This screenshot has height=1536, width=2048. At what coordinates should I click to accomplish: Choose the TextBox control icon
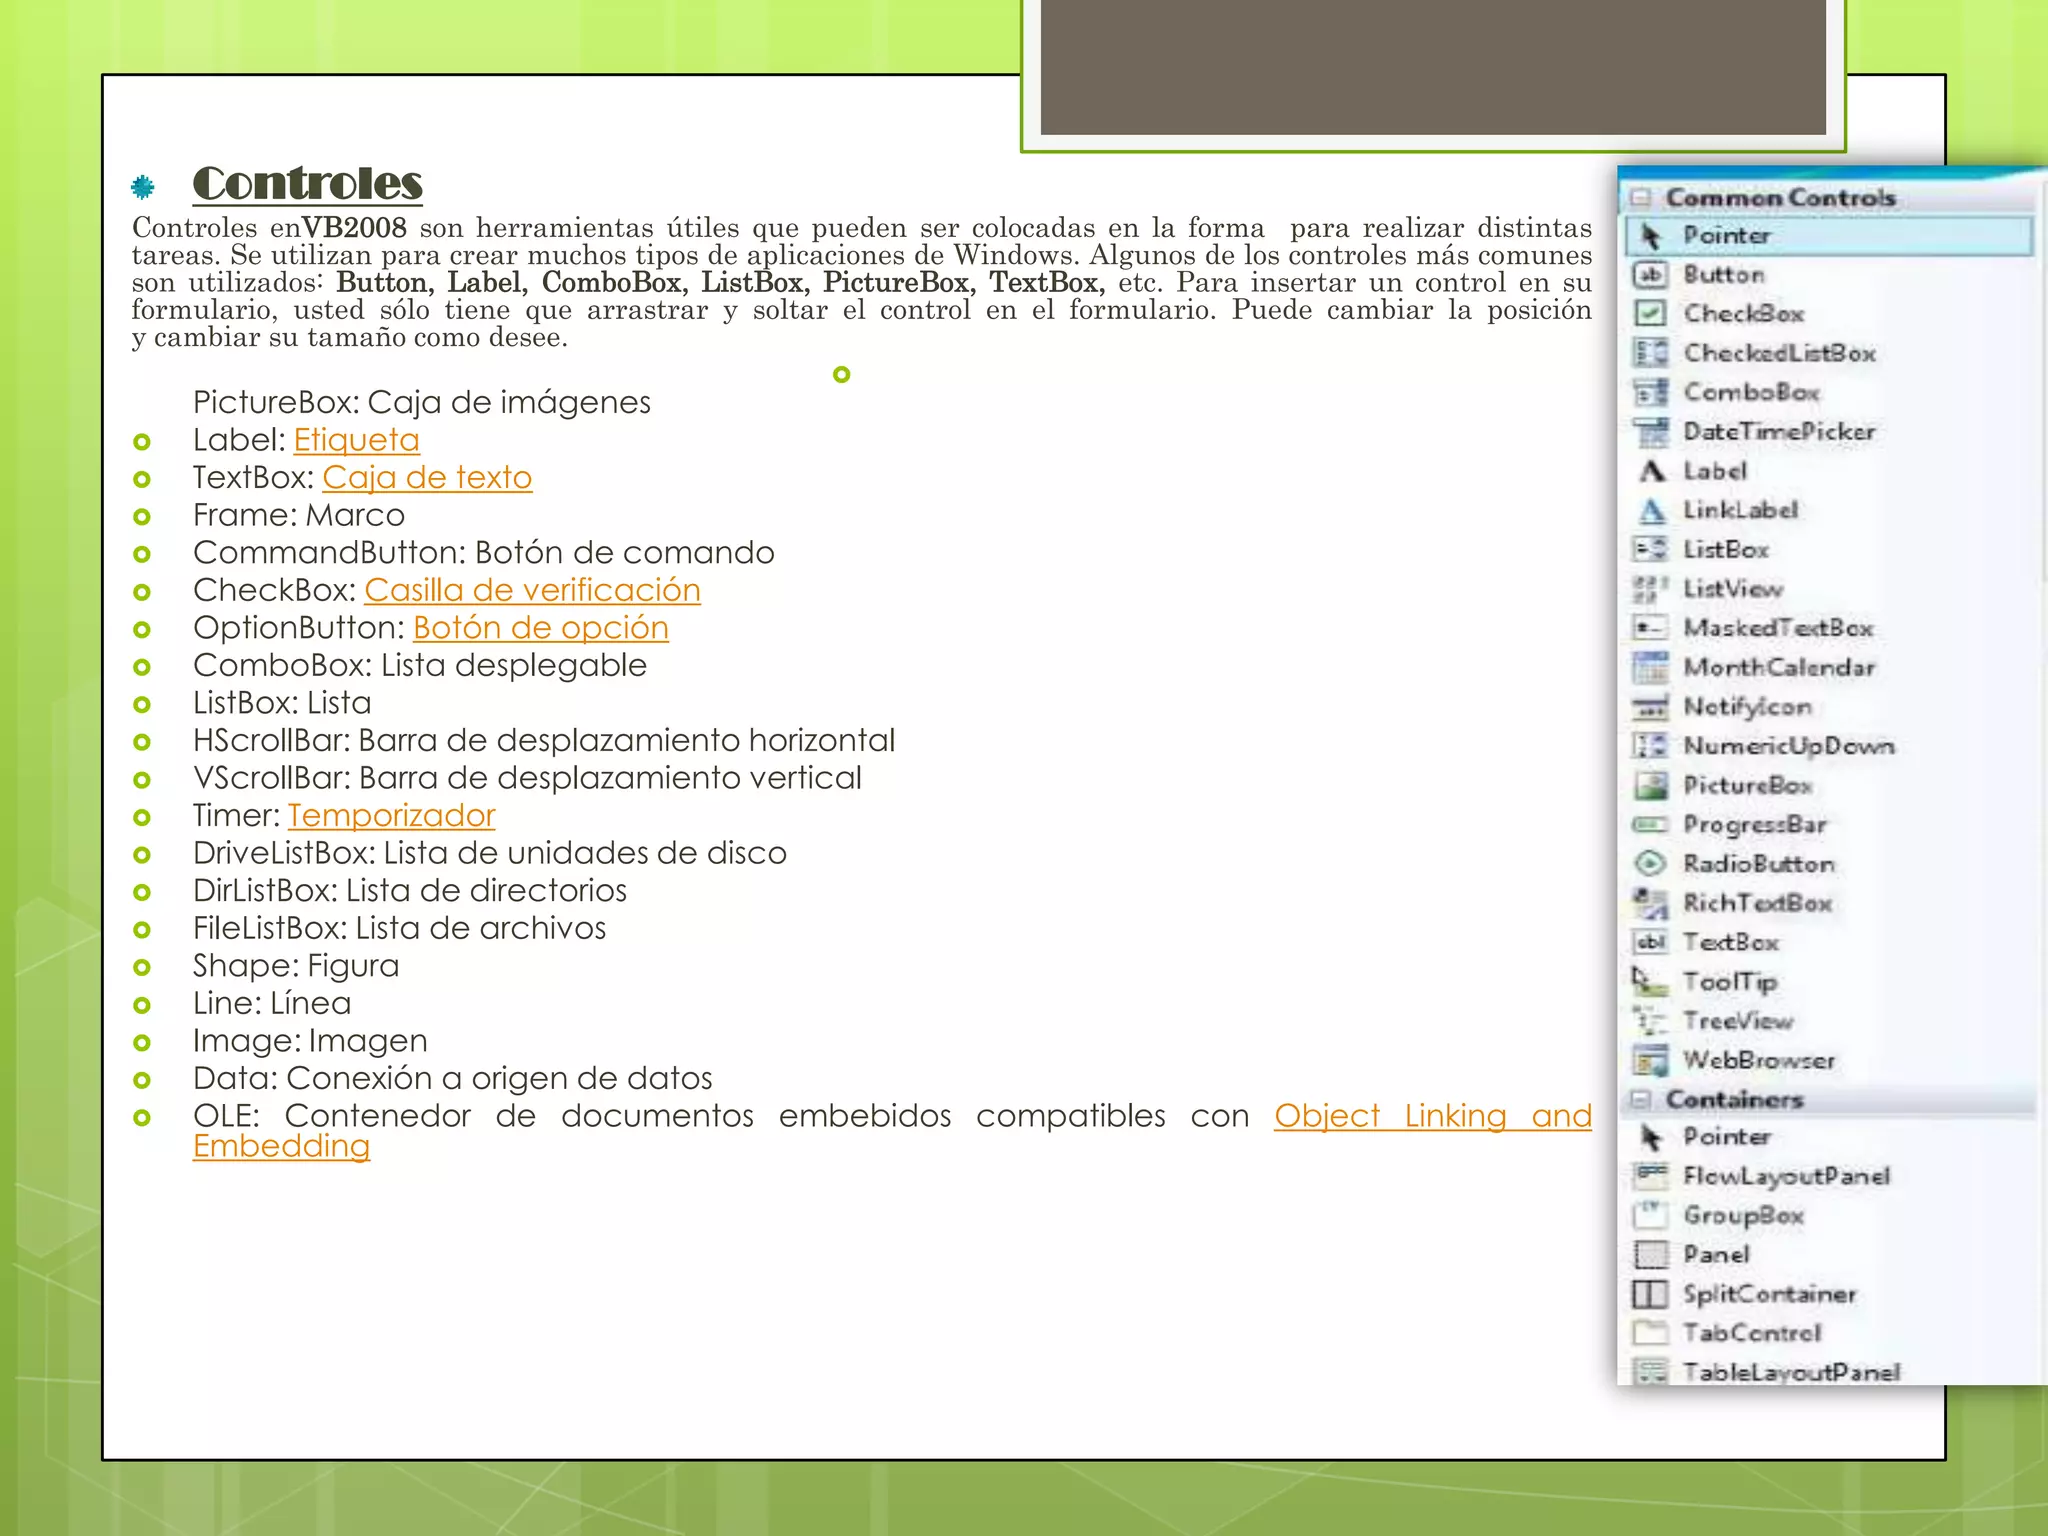click(x=1650, y=942)
